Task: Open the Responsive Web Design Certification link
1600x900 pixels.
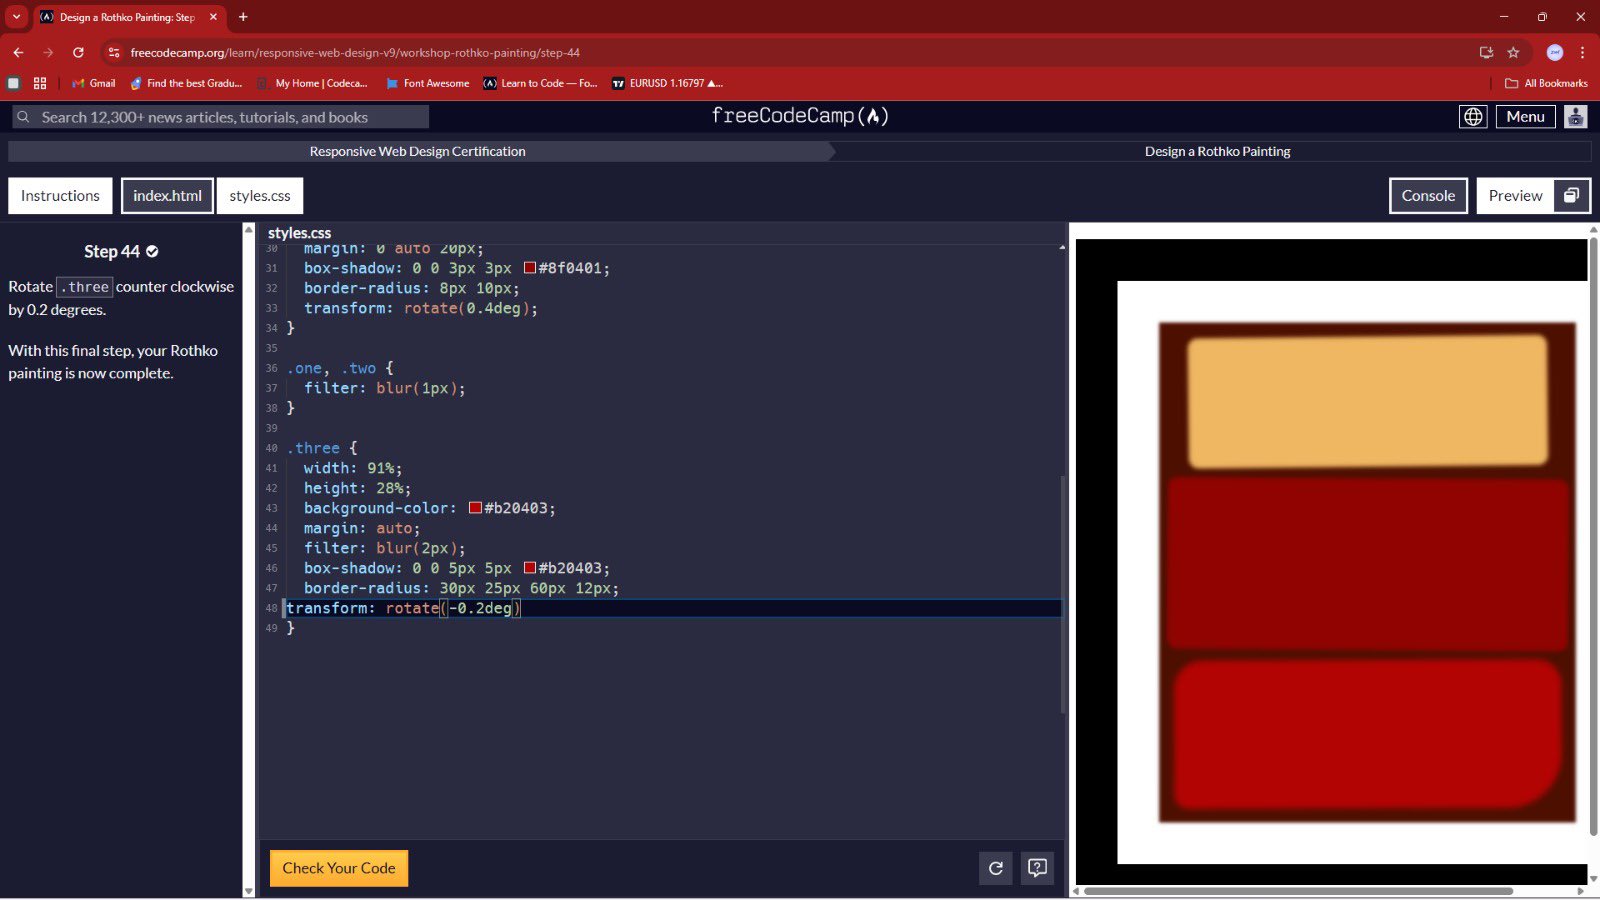Action: pyautogui.click(x=417, y=152)
